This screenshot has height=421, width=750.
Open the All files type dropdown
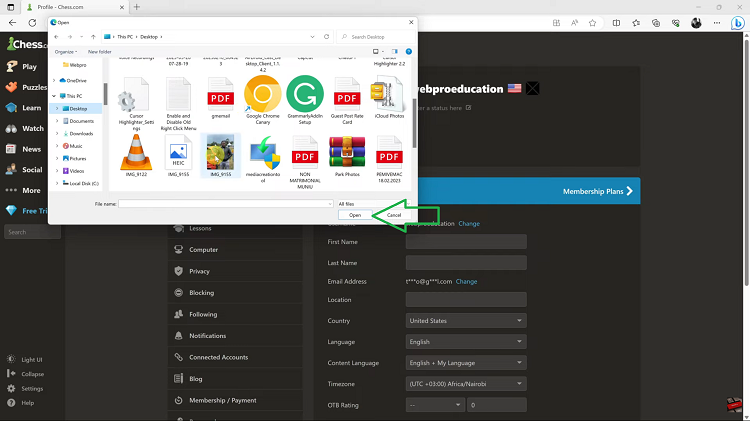point(374,204)
